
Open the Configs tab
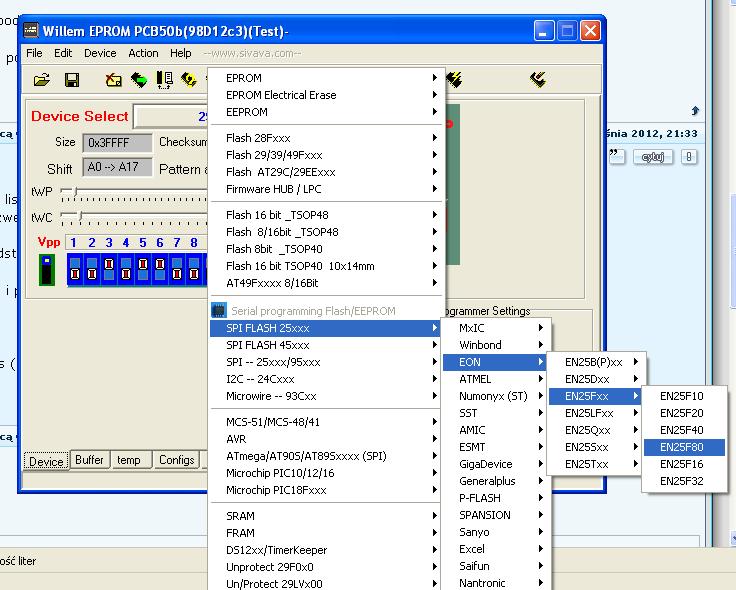[177, 460]
